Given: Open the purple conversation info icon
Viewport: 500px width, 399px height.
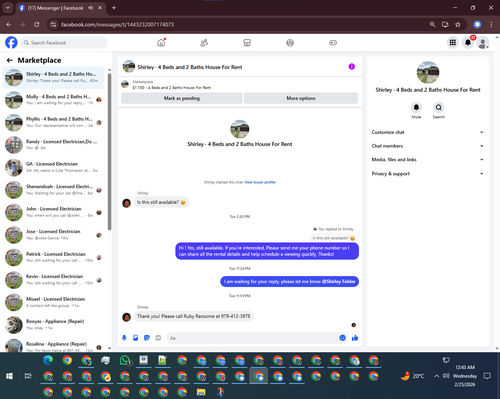Looking at the screenshot, I should coord(352,67).
